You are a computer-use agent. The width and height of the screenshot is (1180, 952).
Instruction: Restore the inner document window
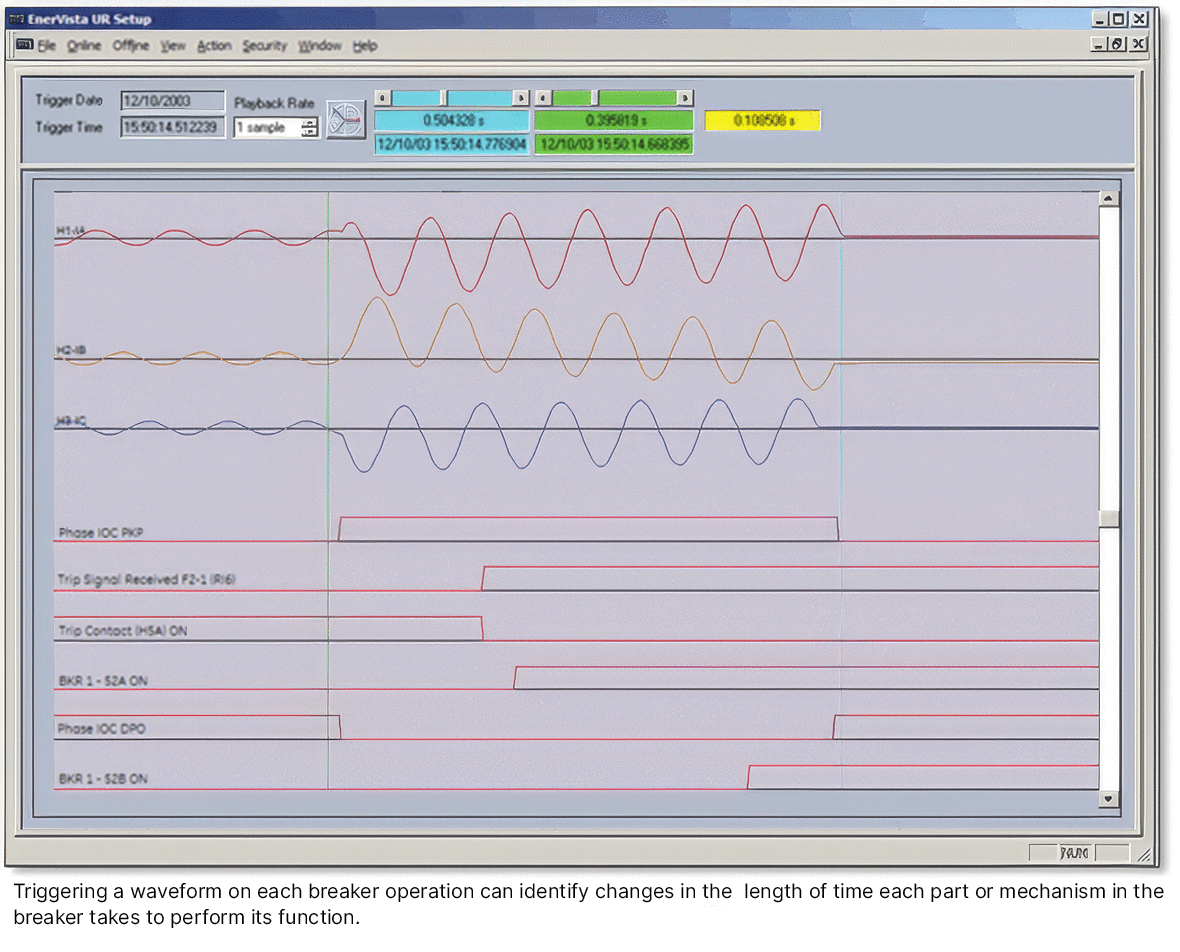click(1118, 45)
